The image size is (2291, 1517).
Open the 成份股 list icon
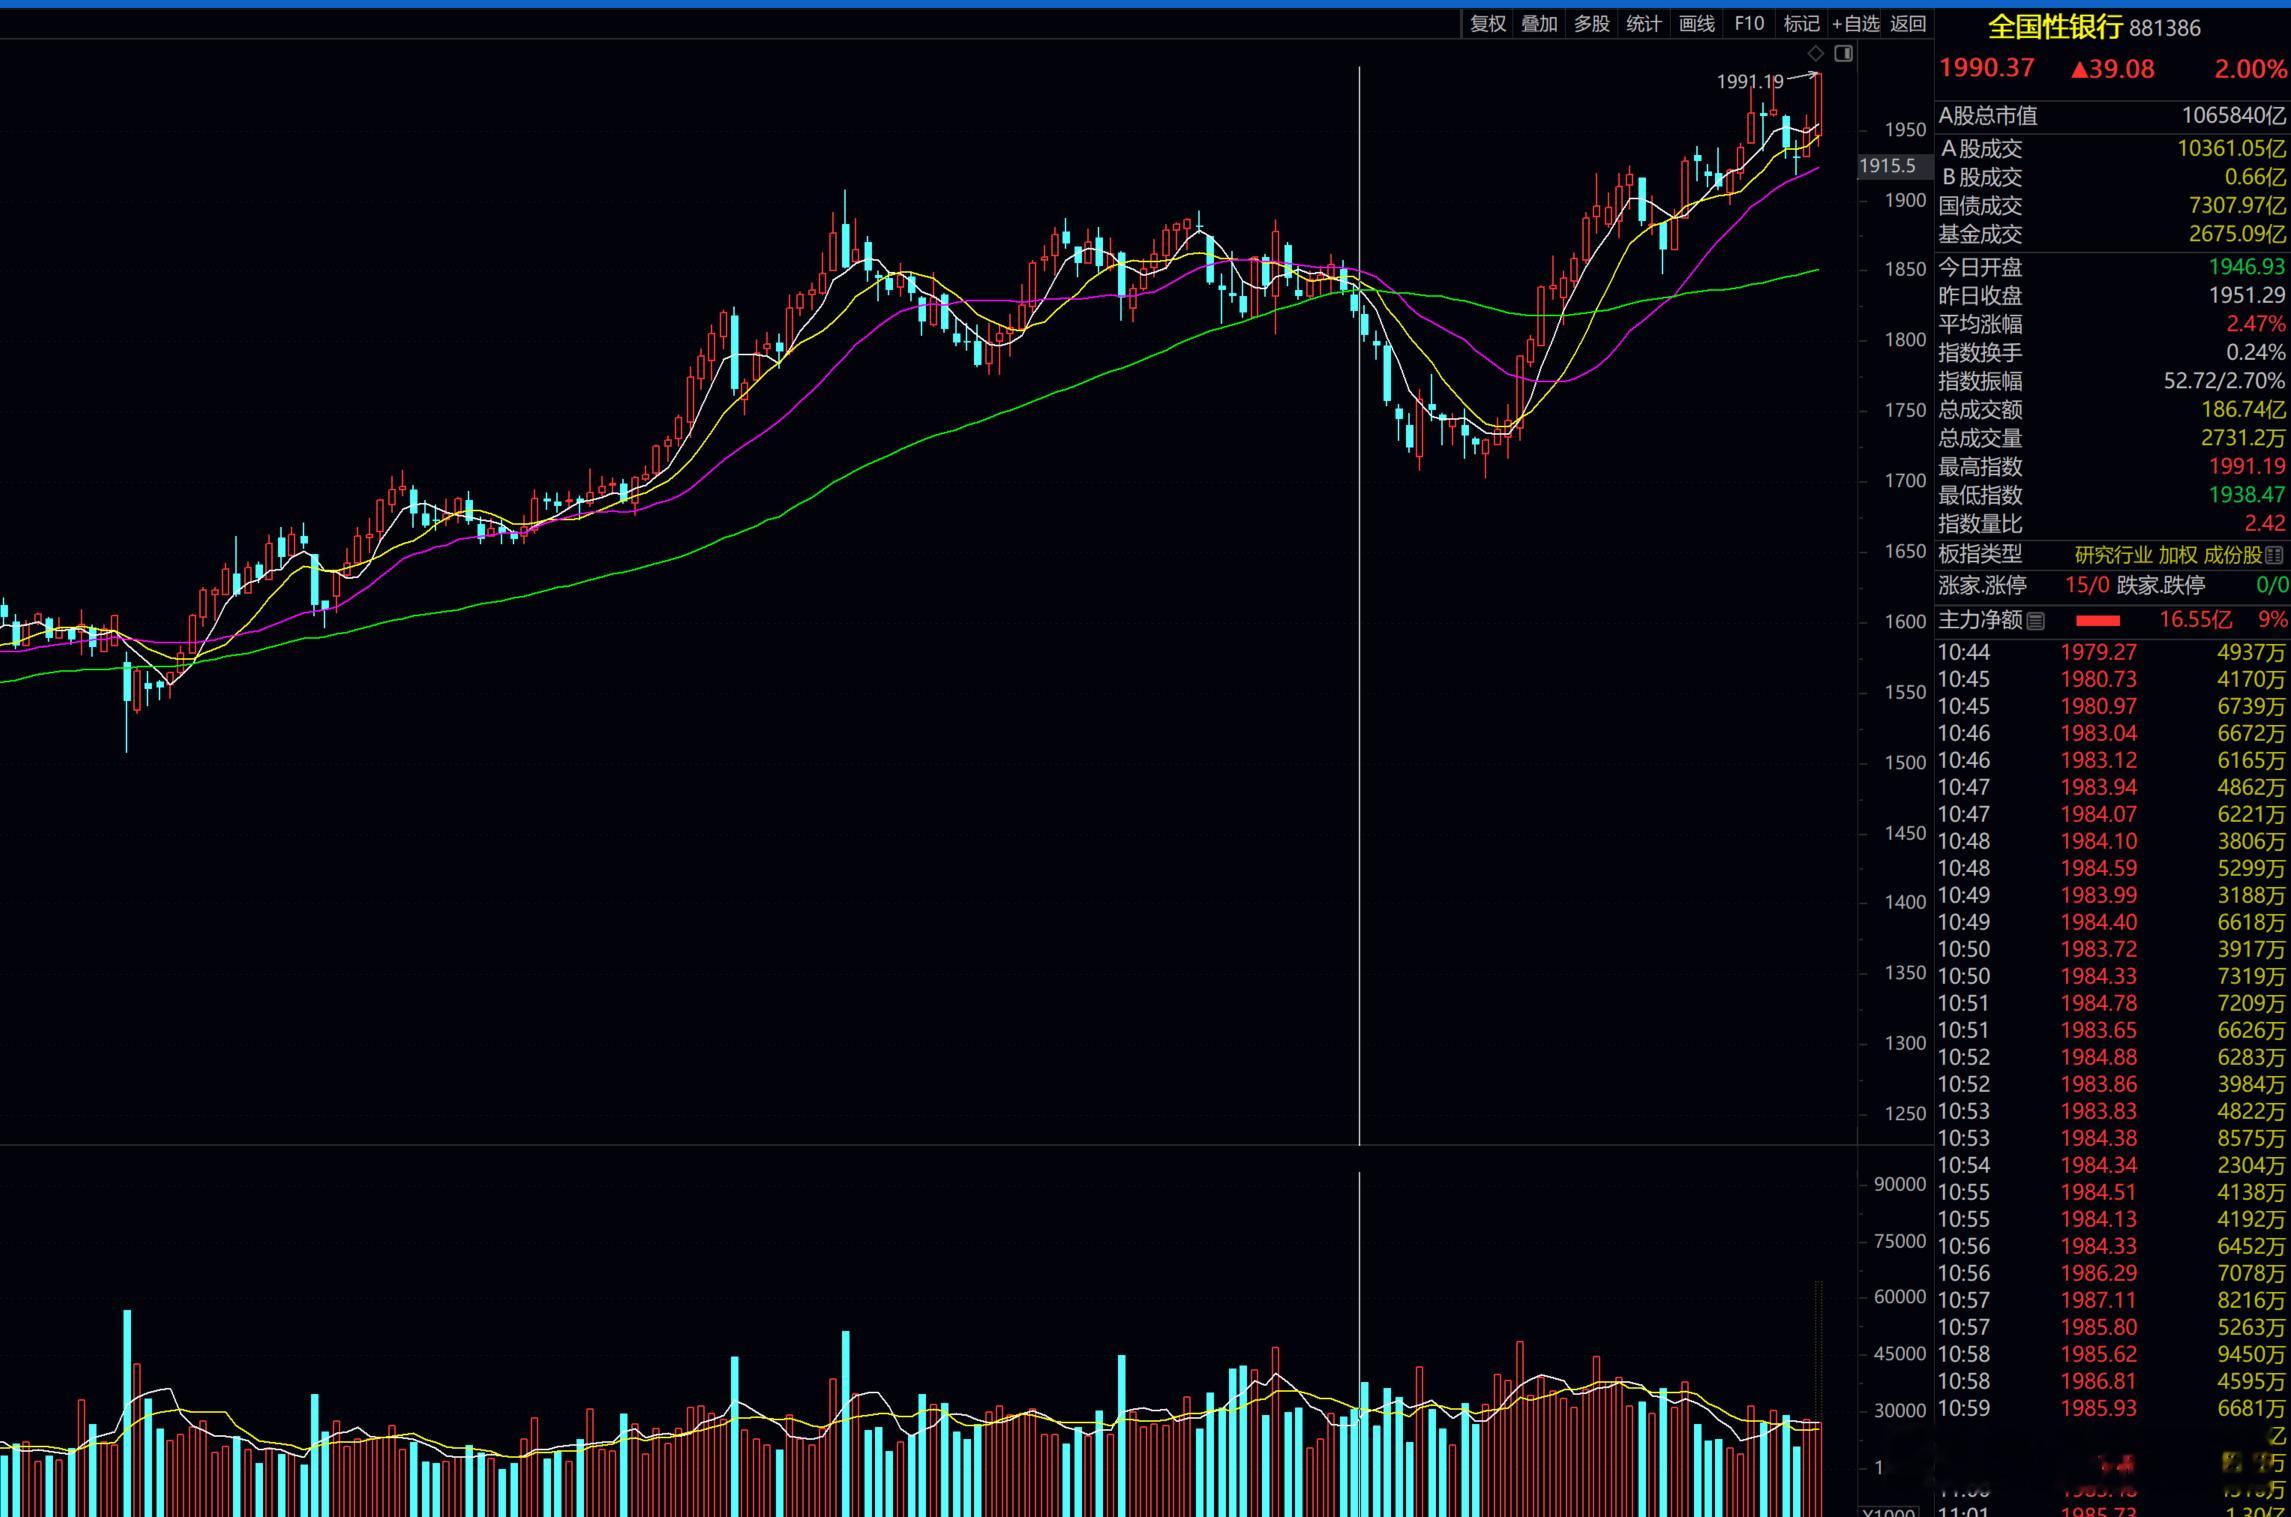pyautogui.click(x=2274, y=555)
